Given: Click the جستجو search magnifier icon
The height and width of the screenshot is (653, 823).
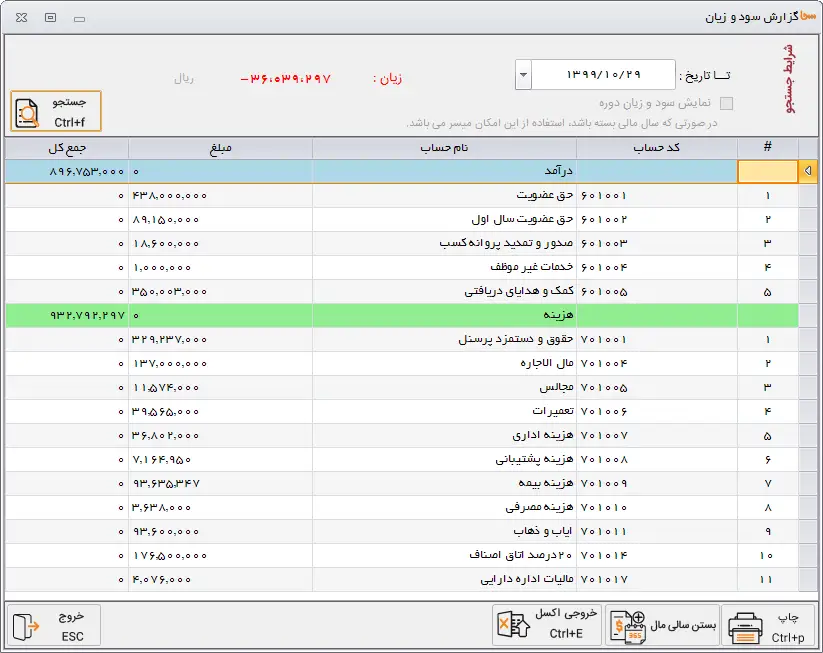Looking at the screenshot, I should click(29, 113).
